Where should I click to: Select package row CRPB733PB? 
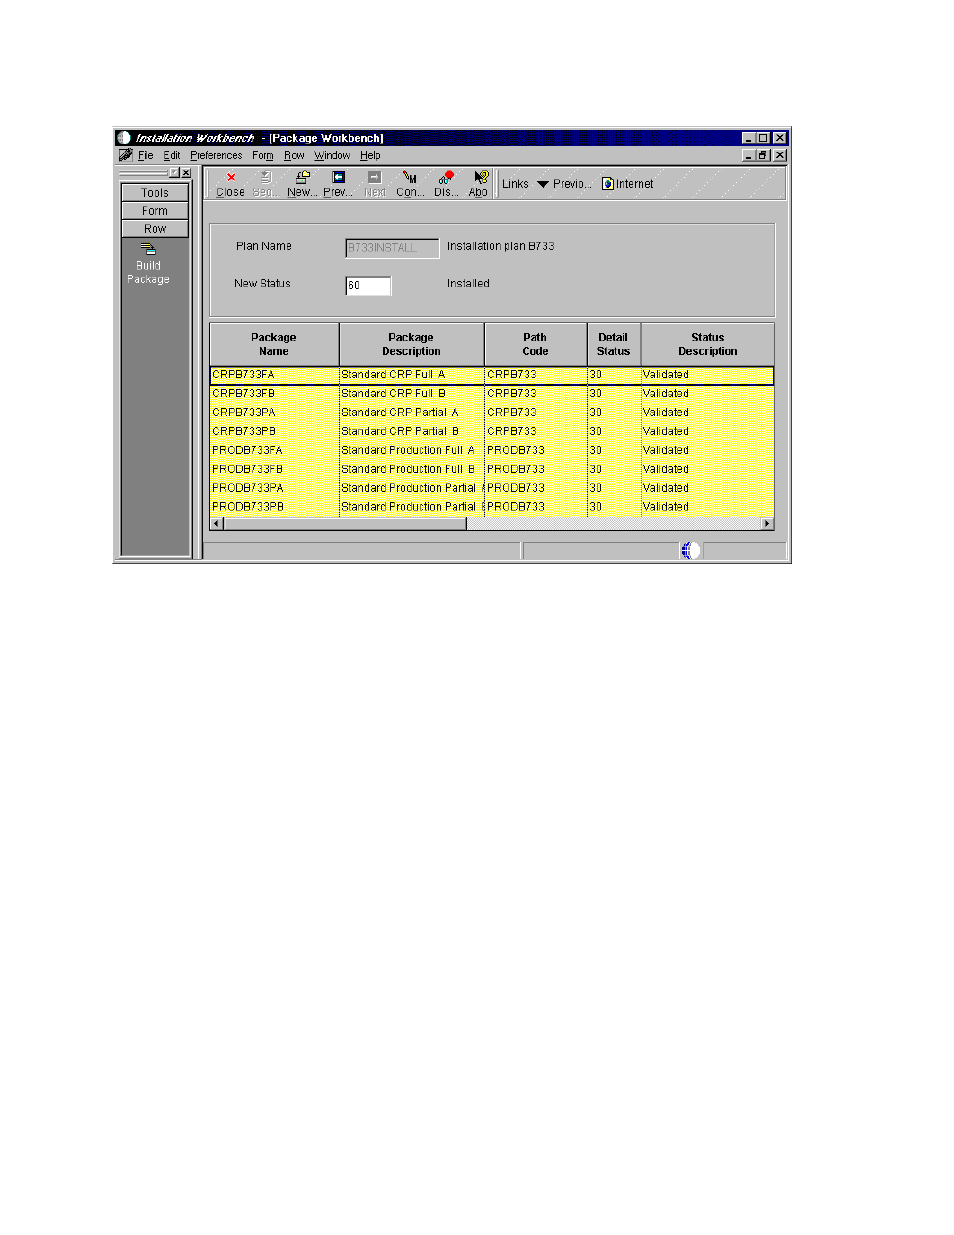[x=492, y=432]
